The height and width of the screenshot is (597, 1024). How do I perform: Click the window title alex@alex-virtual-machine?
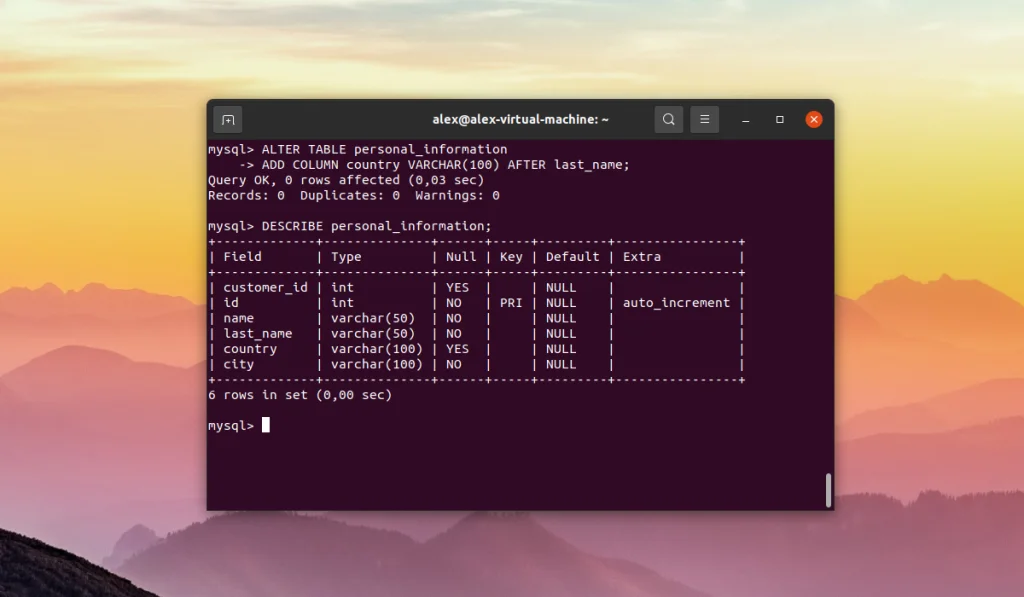tap(520, 119)
